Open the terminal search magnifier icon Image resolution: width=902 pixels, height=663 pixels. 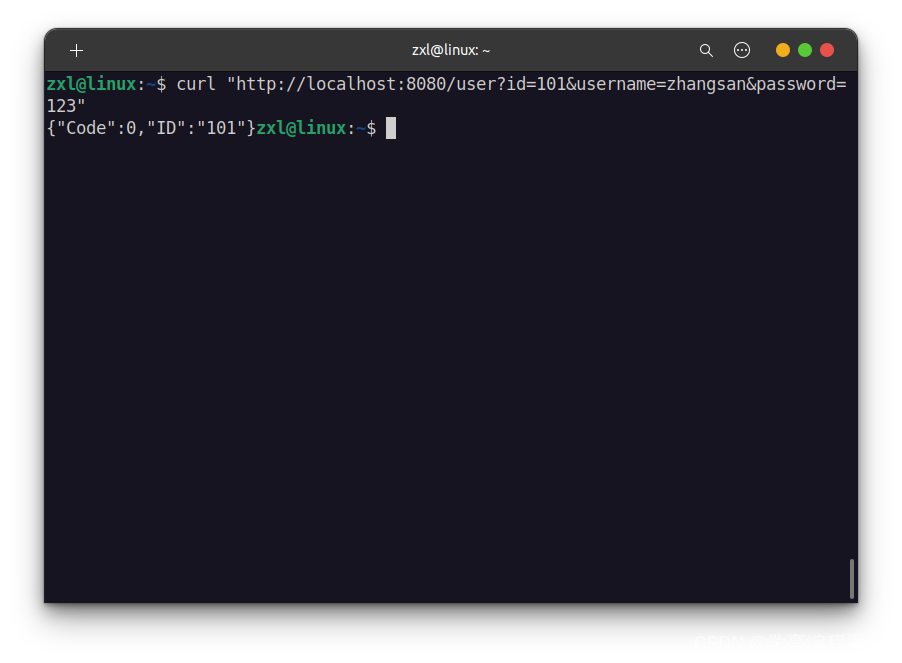tap(706, 51)
